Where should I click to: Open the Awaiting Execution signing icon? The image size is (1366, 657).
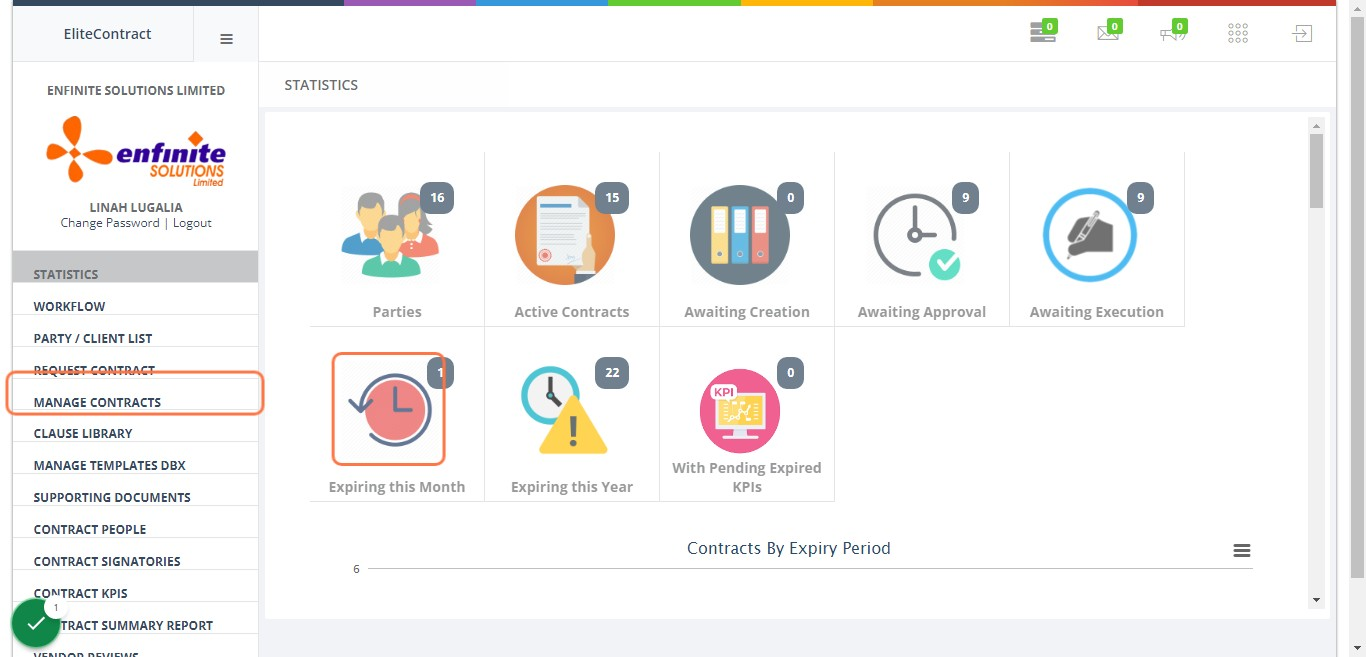click(1089, 235)
